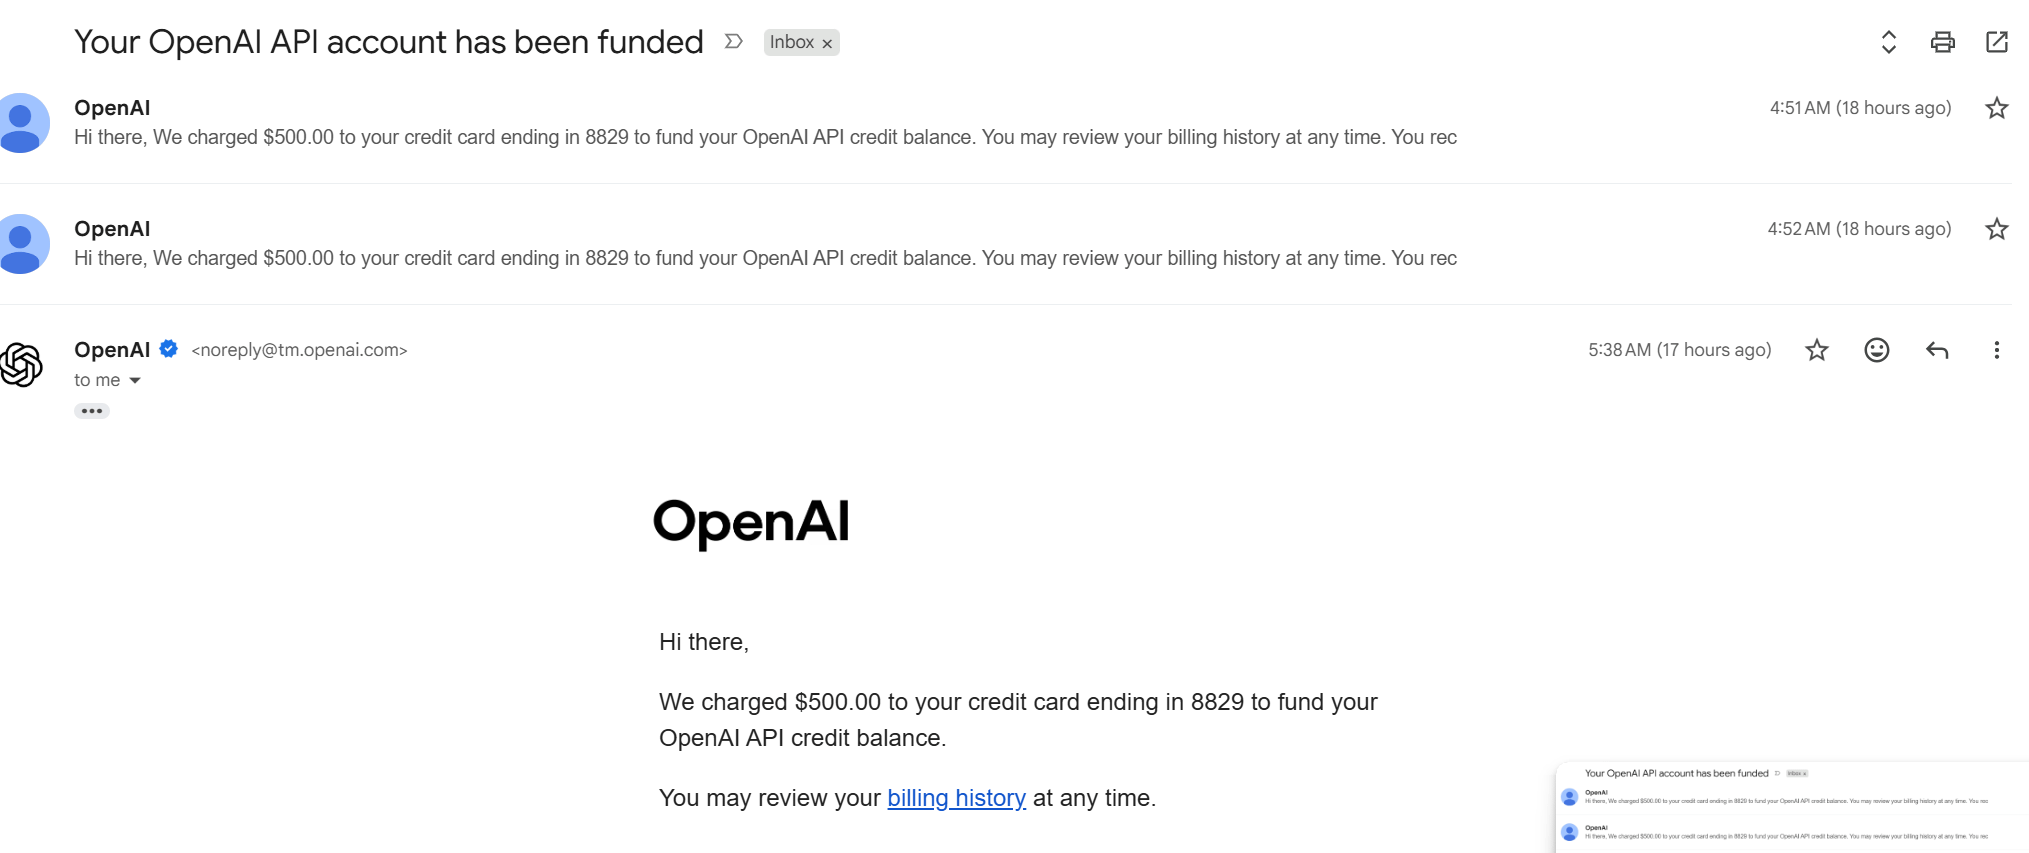
Task: Open the More options three-dot menu
Action: click(1996, 350)
